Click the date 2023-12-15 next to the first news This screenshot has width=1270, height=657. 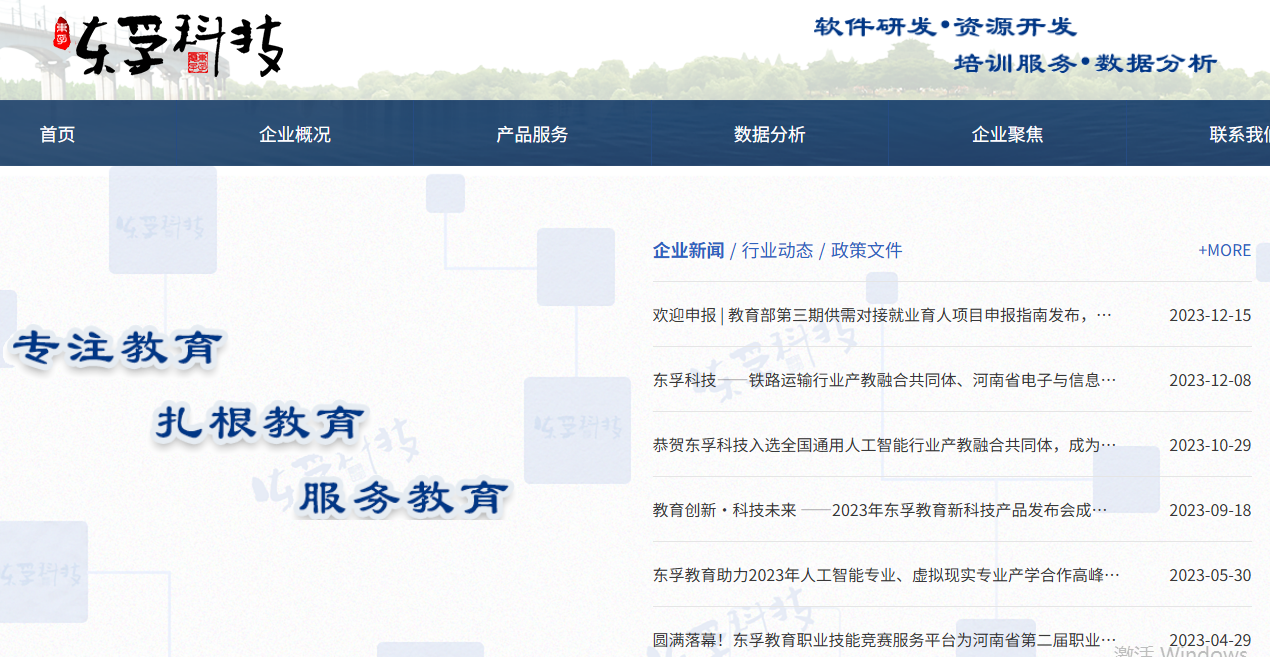click(1209, 314)
